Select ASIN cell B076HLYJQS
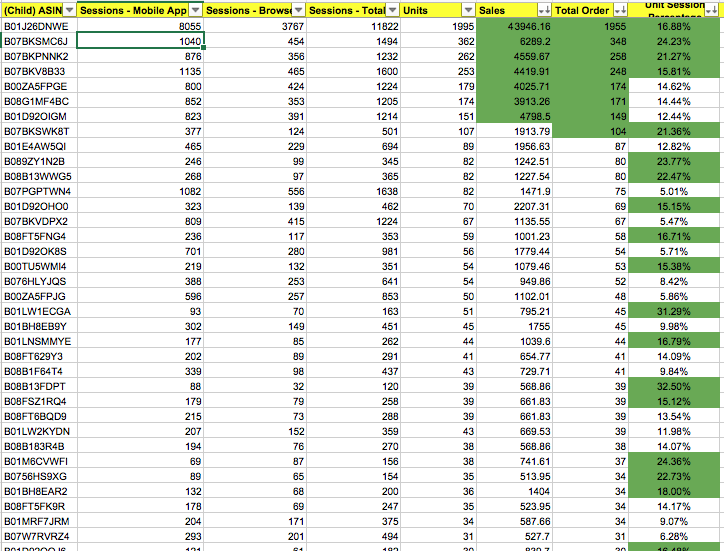The image size is (724, 551). pyautogui.click(x=39, y=282)
